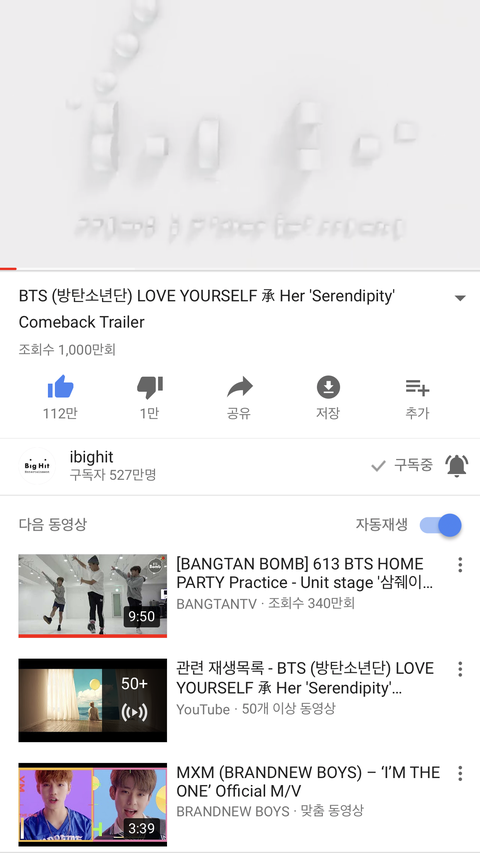Image resolution: width=480 pixels, height=853 pixels.
Task: Tap the share arrow icon
Action: pos(239,387)
